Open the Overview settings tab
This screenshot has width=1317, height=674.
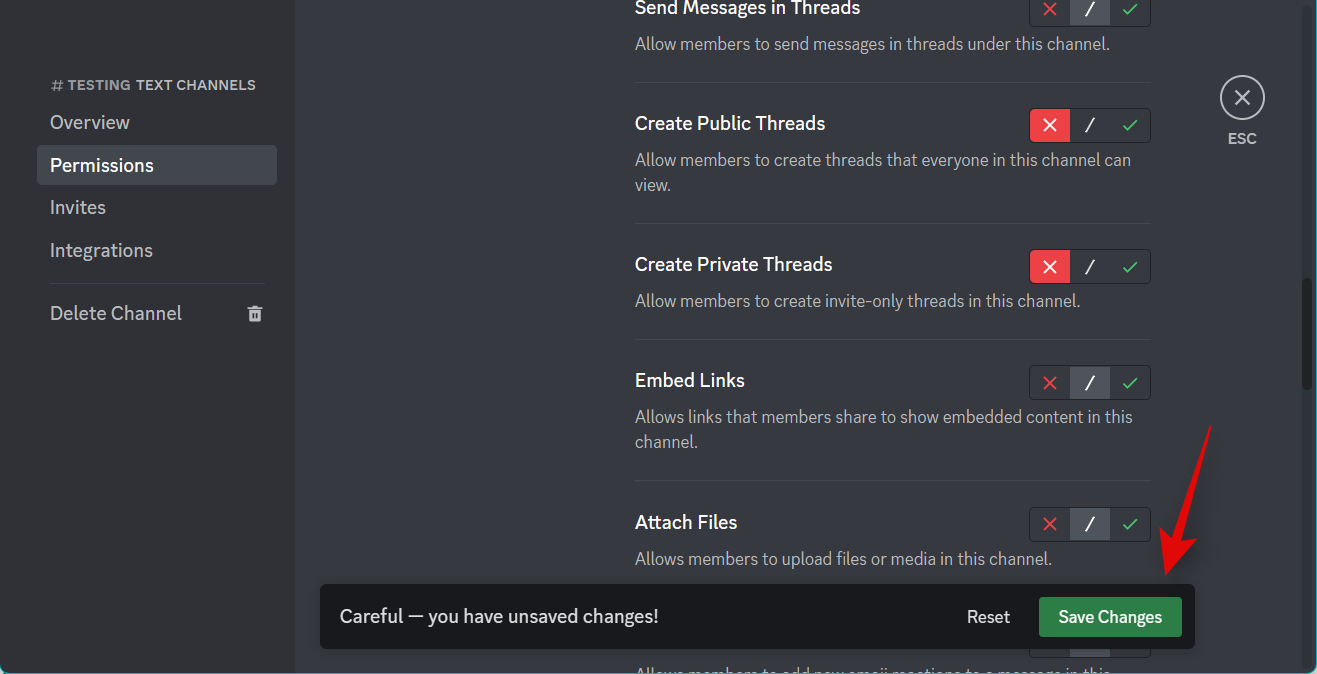pyautogui.click(x=90, y=123)
